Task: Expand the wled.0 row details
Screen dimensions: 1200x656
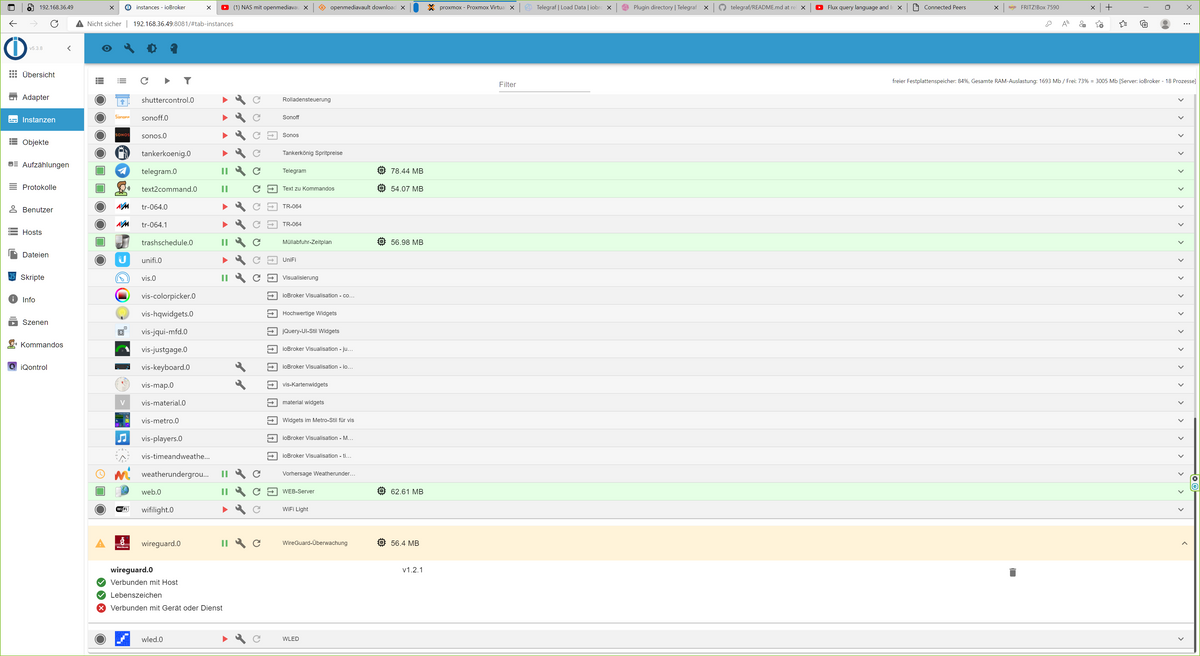Action: 1181,639
